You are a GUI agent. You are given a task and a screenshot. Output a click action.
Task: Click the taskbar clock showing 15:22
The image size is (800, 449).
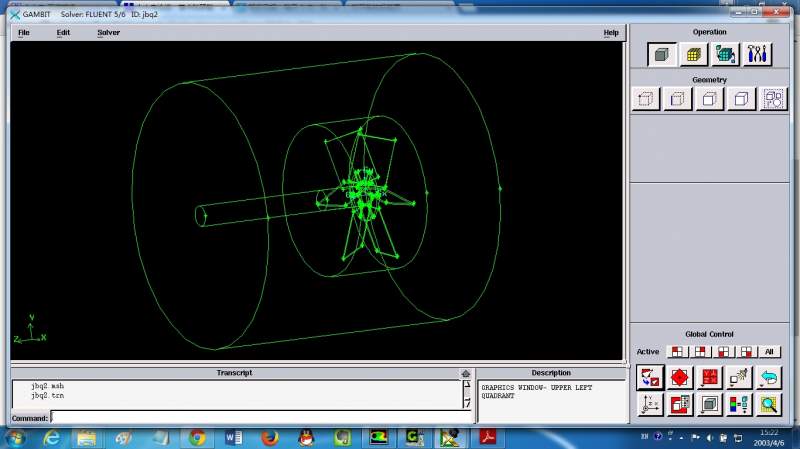[x=768, y=438]
